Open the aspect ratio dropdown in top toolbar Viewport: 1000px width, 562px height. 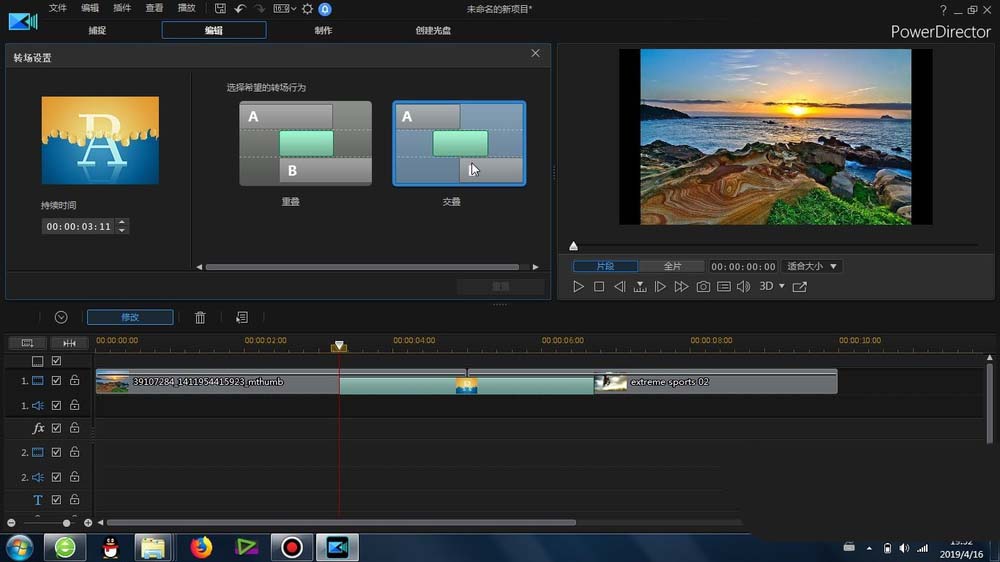[286, 9]
